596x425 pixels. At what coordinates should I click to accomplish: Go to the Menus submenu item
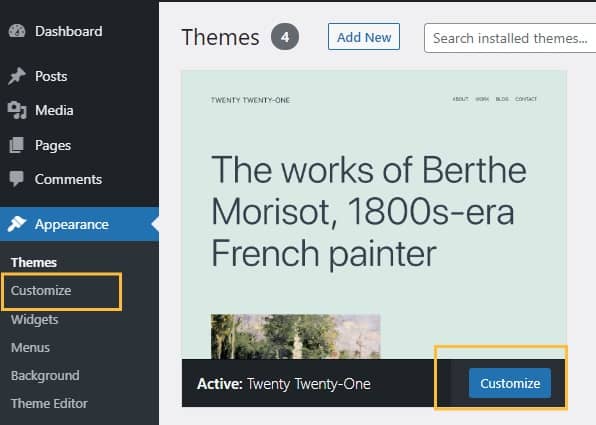click(x=30, y=347)
